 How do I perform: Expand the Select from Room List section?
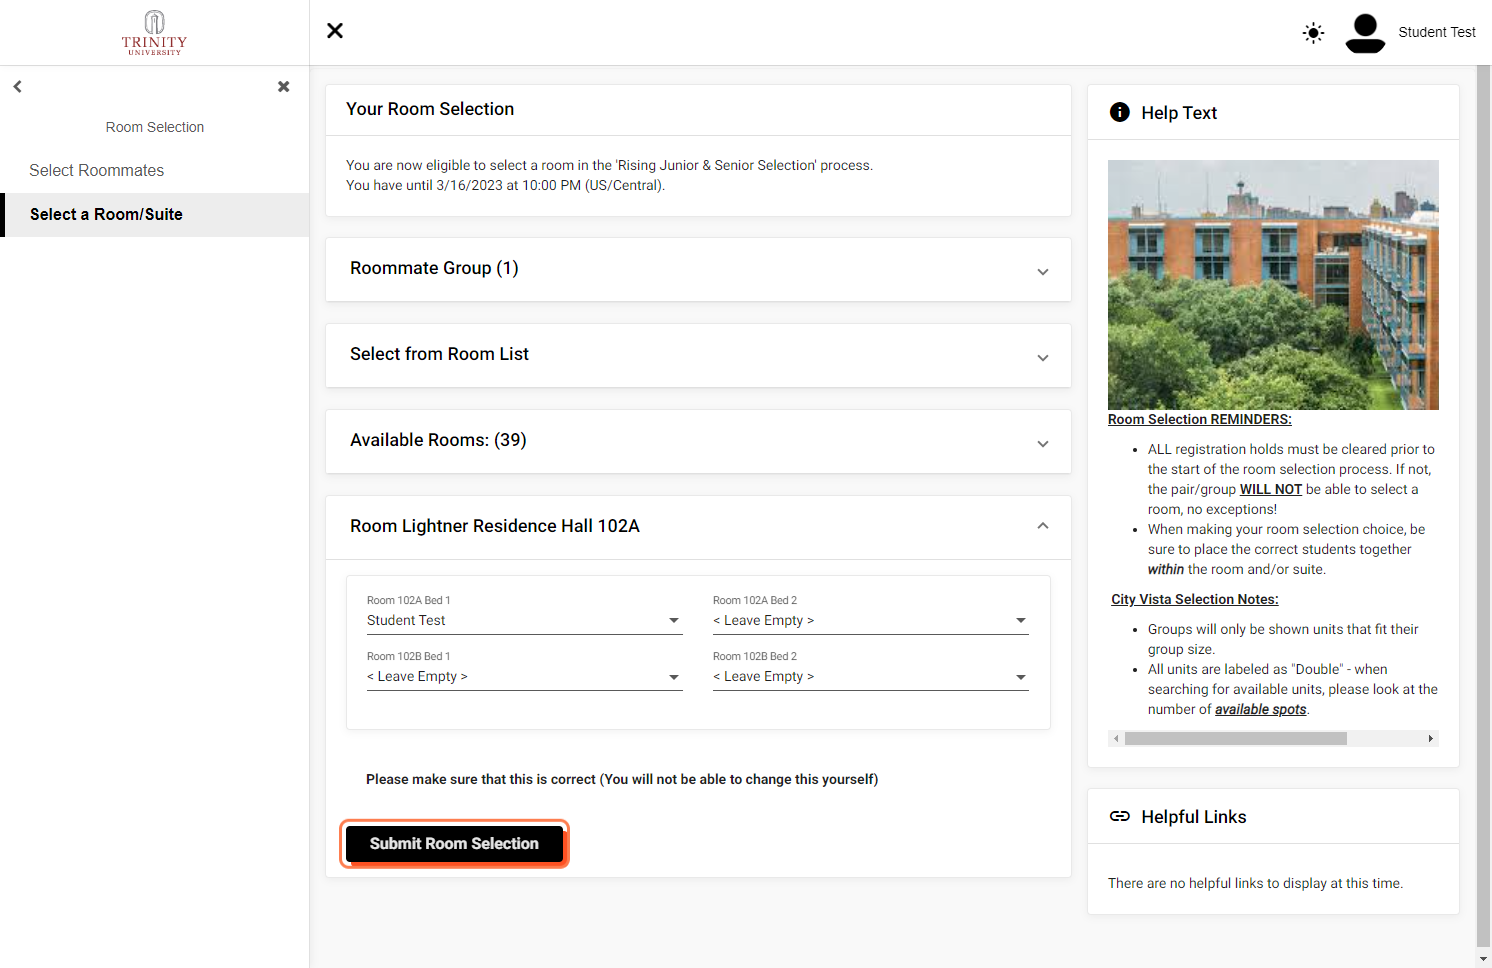coord(698,355)
